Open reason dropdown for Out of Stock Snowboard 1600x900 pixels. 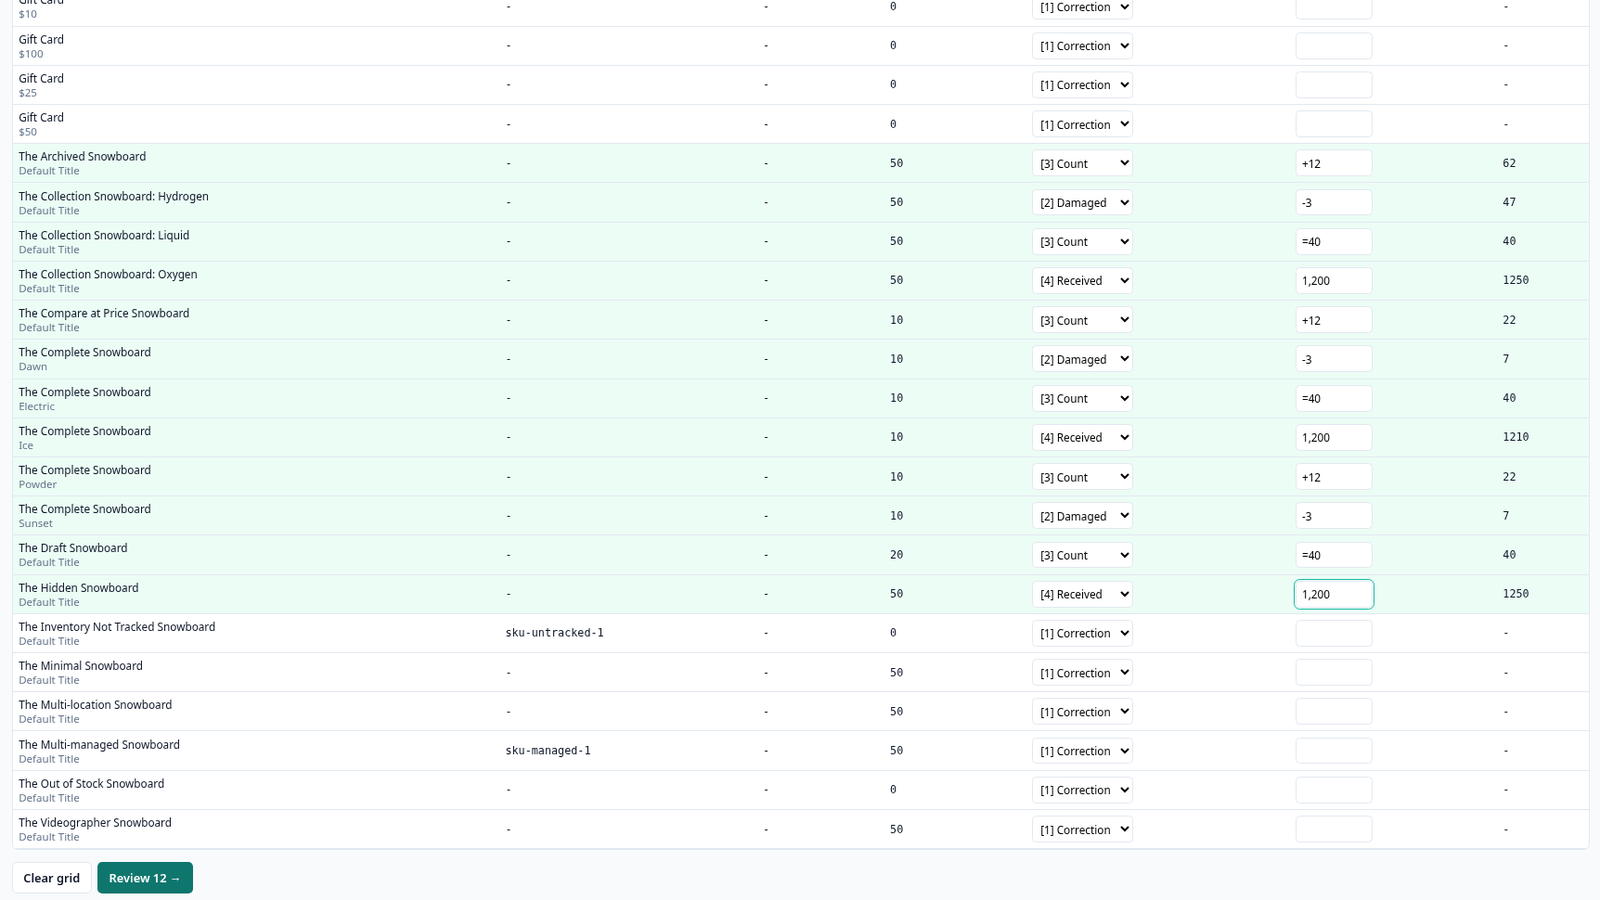click(x=1082, y=790)
